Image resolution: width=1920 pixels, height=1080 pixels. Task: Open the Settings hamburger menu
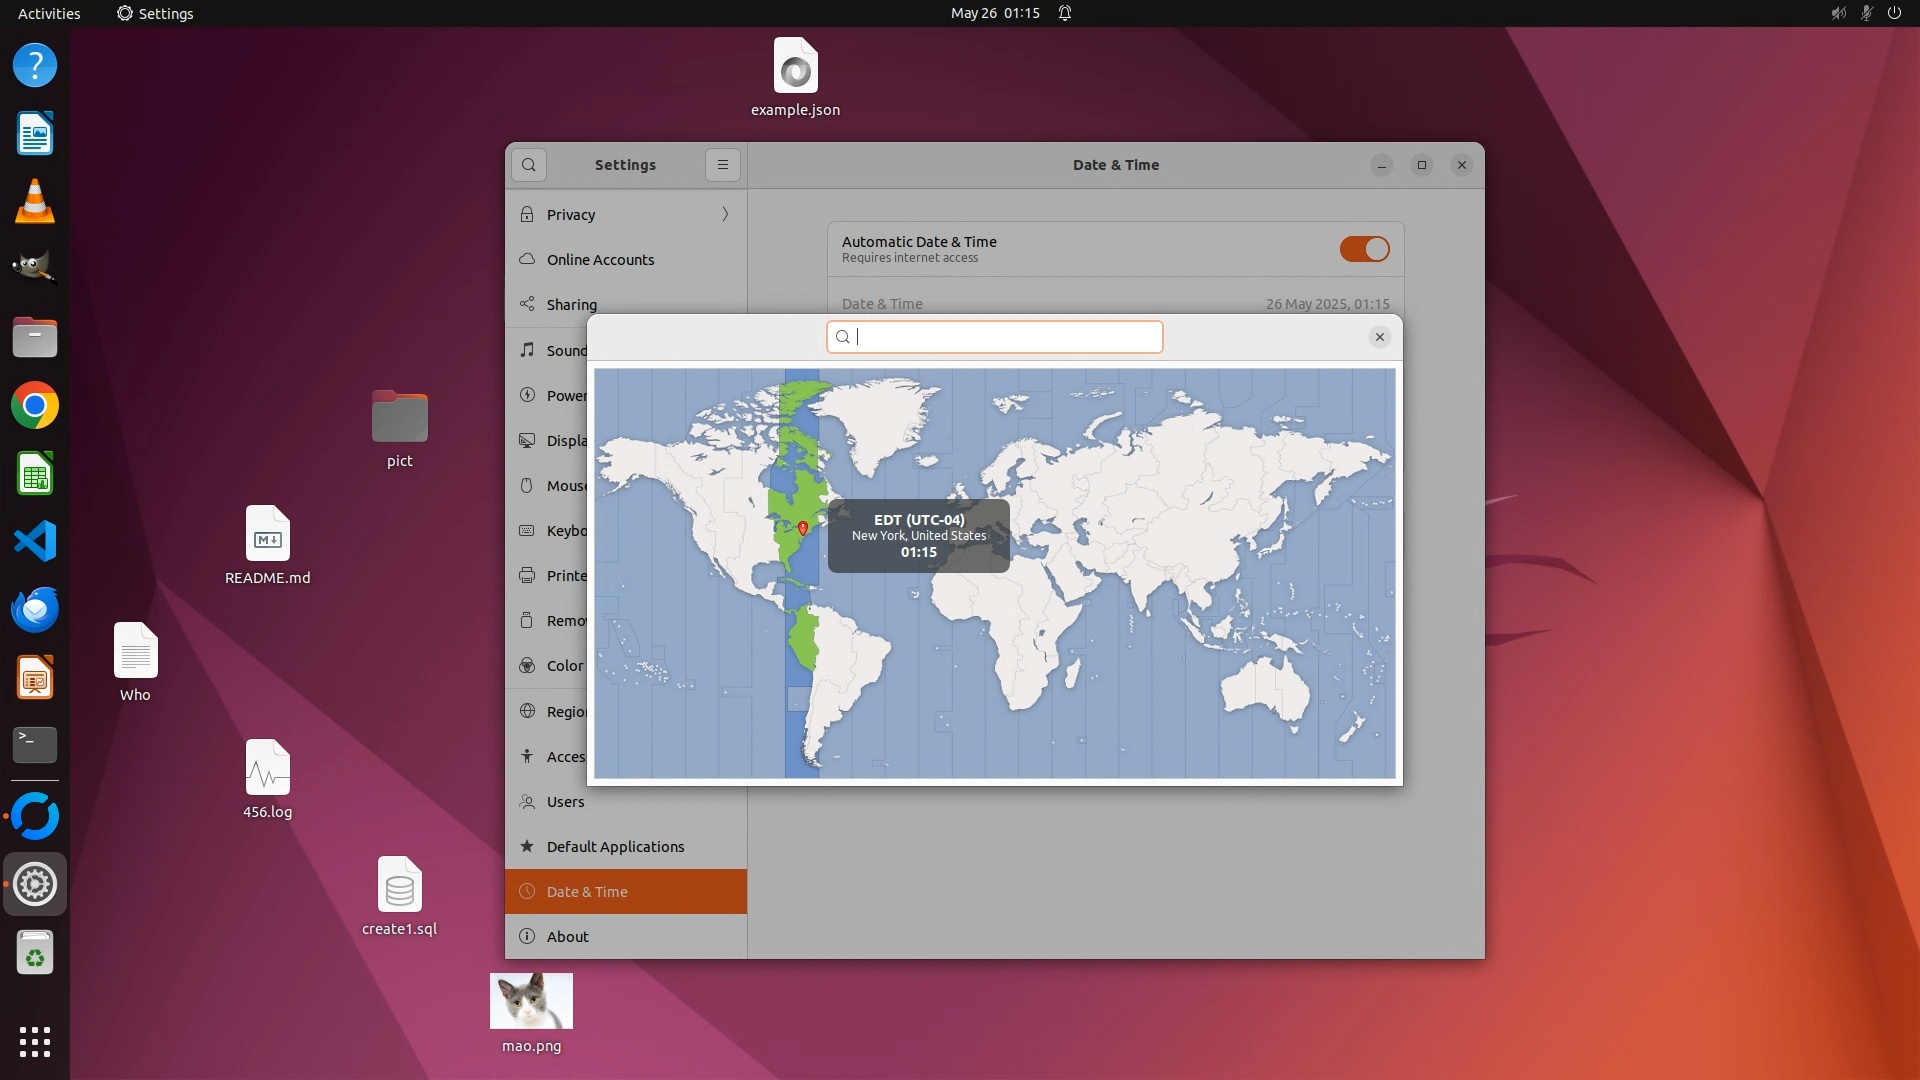pos(723,165)
